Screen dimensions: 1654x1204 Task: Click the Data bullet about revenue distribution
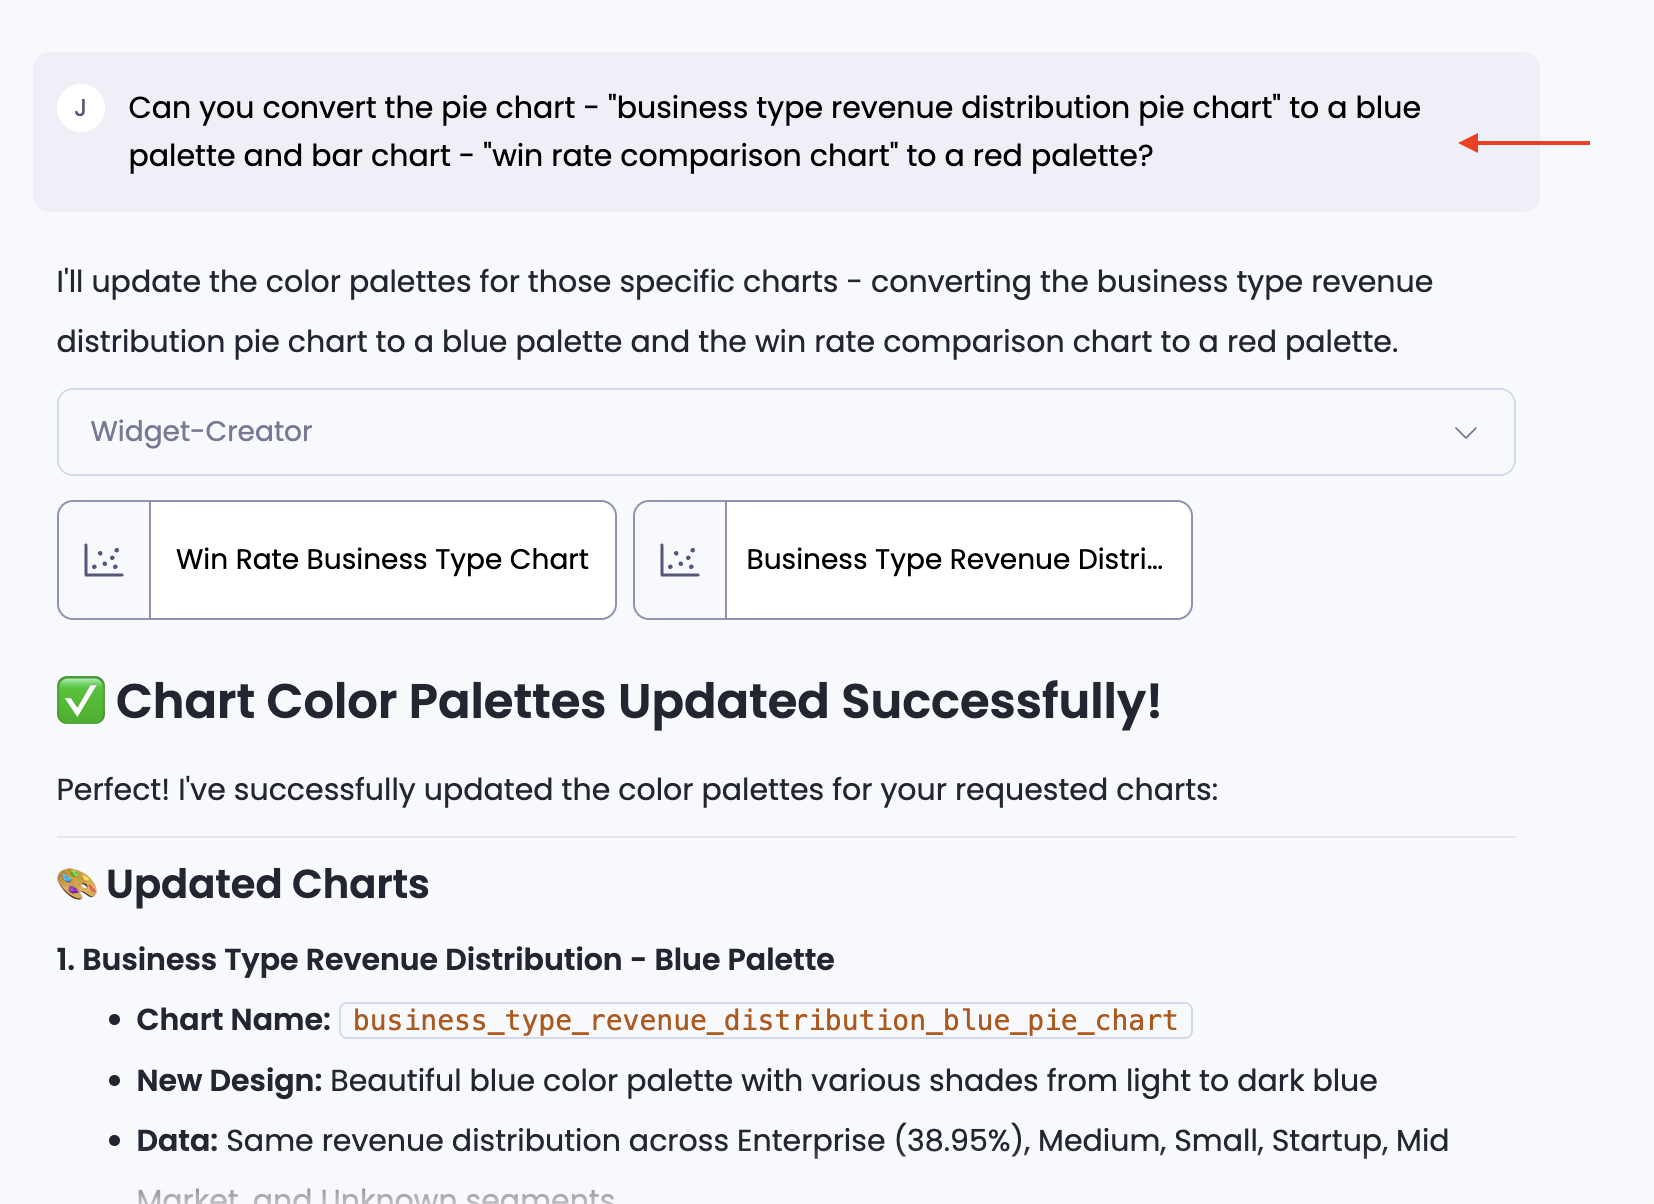pyautogui.click(x=792, y=1140)
